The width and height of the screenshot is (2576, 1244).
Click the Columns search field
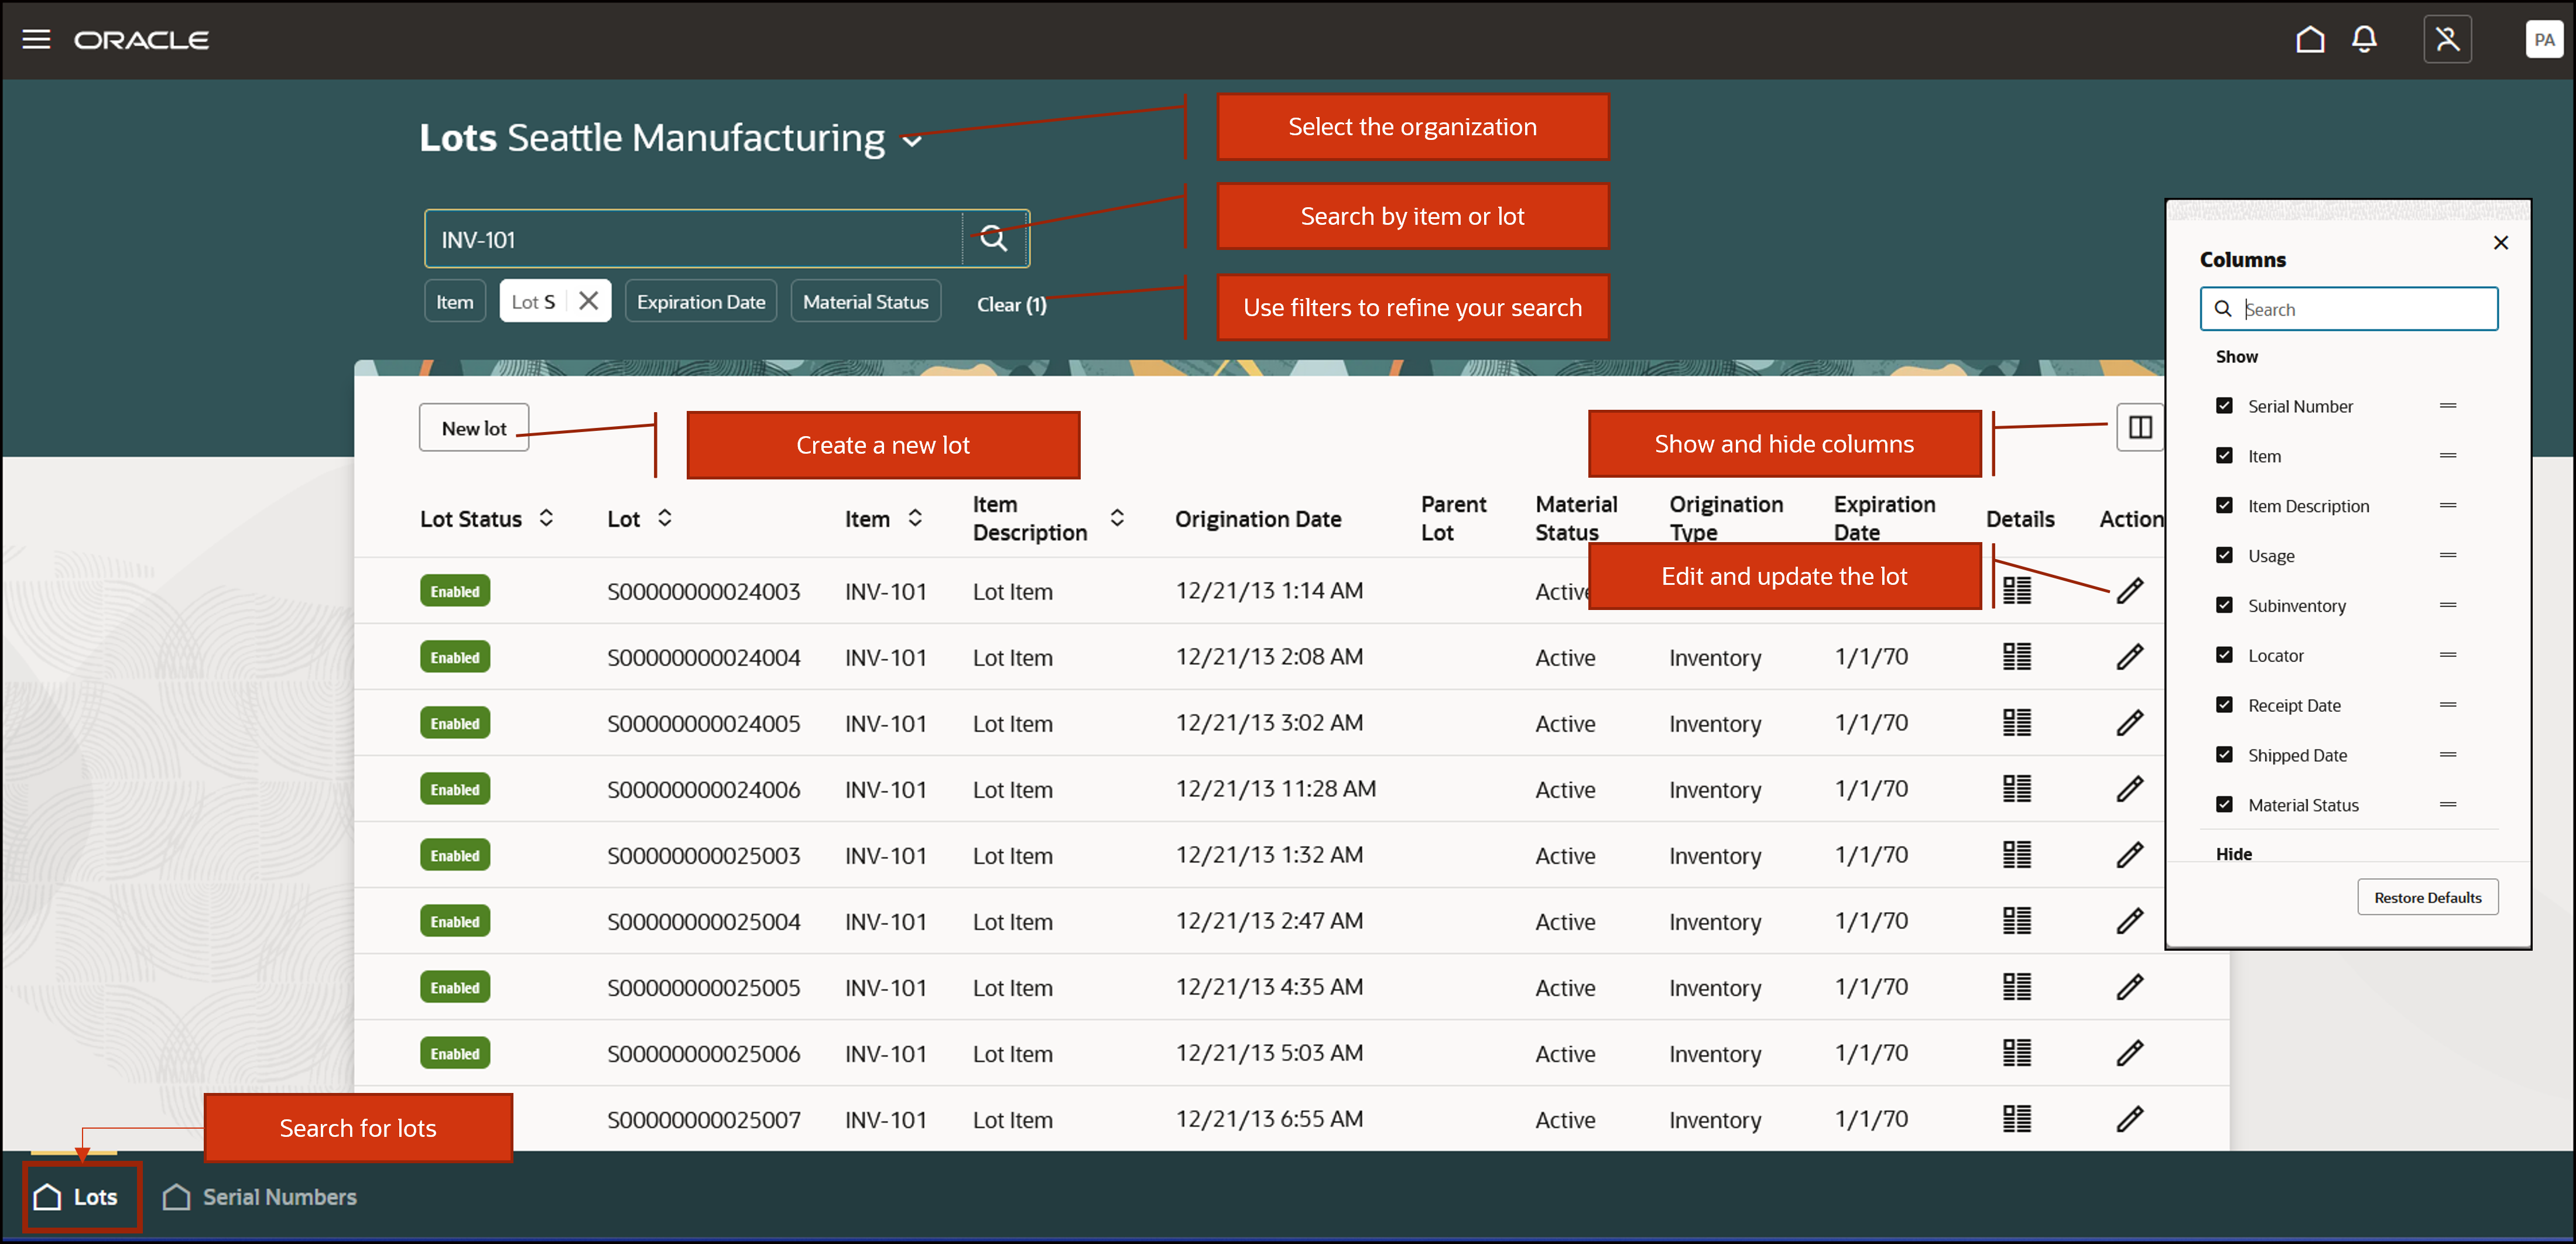(x=2360, y=309)
